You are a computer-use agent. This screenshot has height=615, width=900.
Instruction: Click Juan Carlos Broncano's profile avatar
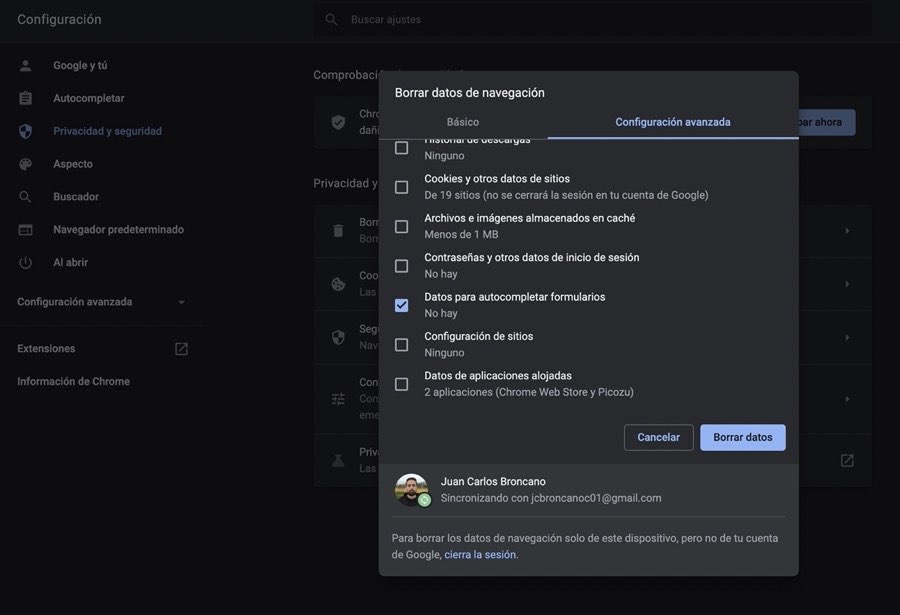point(411,490)
